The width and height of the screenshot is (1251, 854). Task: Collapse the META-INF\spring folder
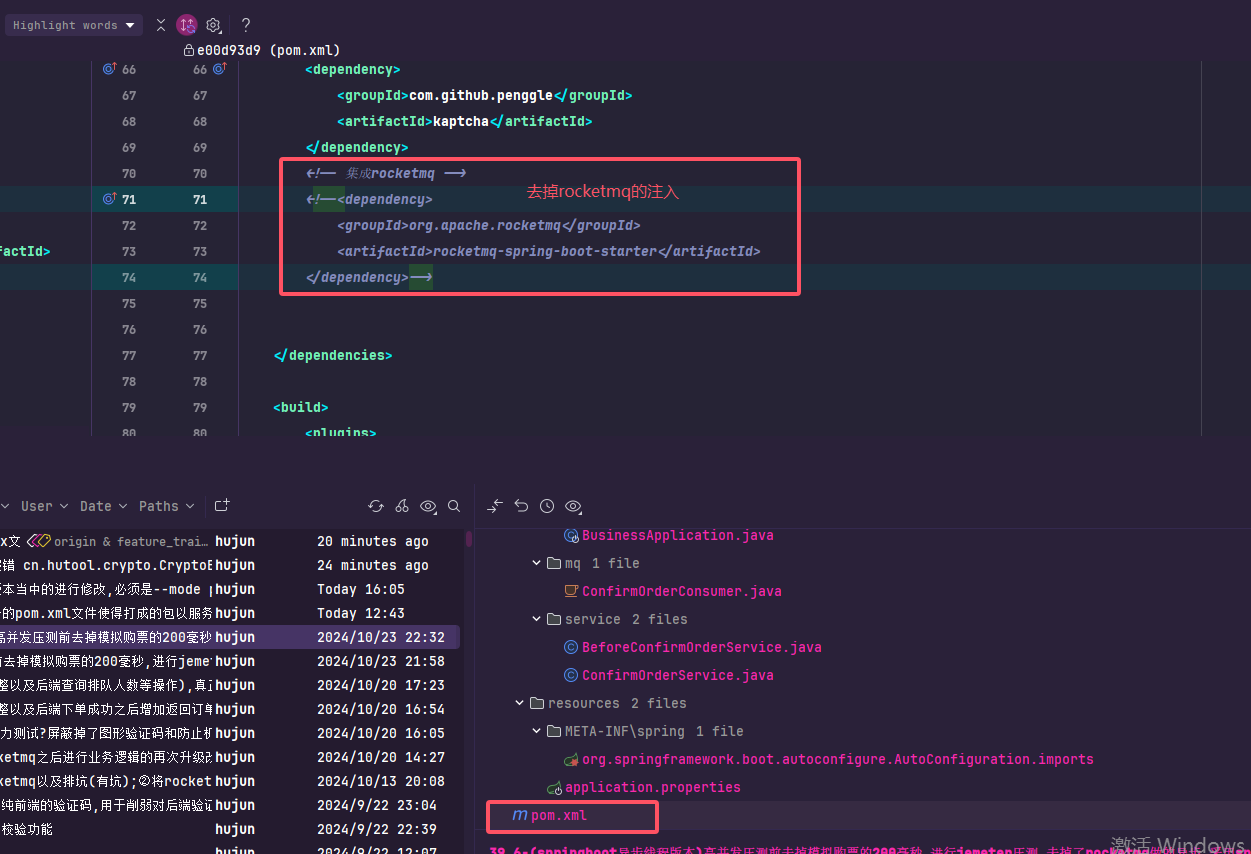pos(537,731)
